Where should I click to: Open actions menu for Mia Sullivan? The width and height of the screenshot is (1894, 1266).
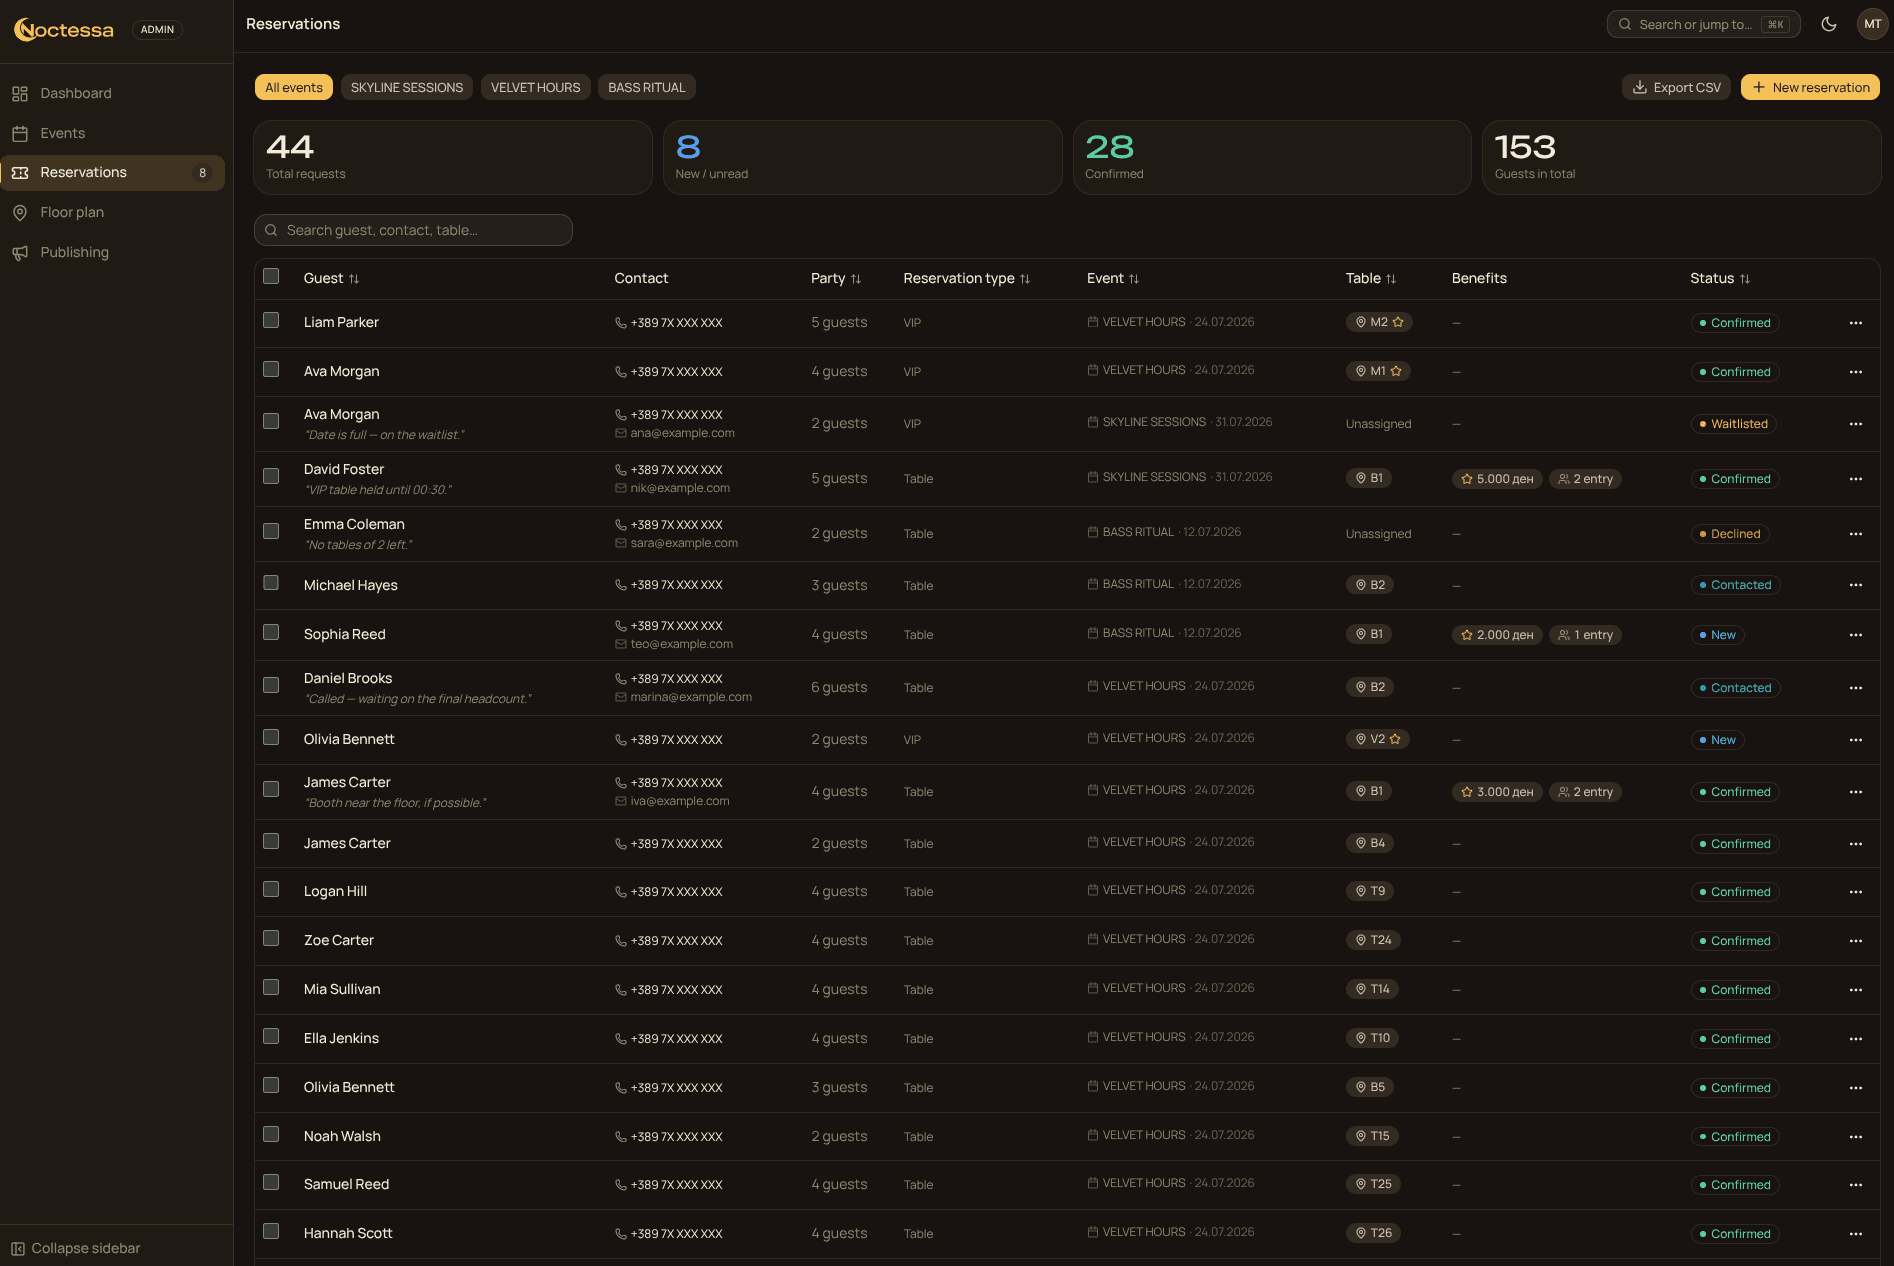point(1856,990)
